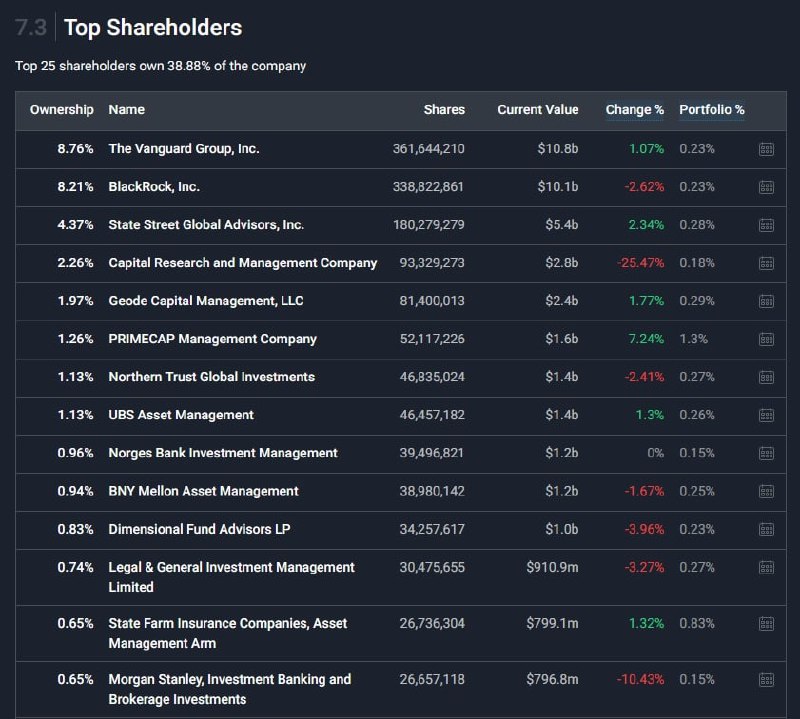Click the -25.47% change value
The width and height of the screenshot is (800, 719).
point(641,263)
